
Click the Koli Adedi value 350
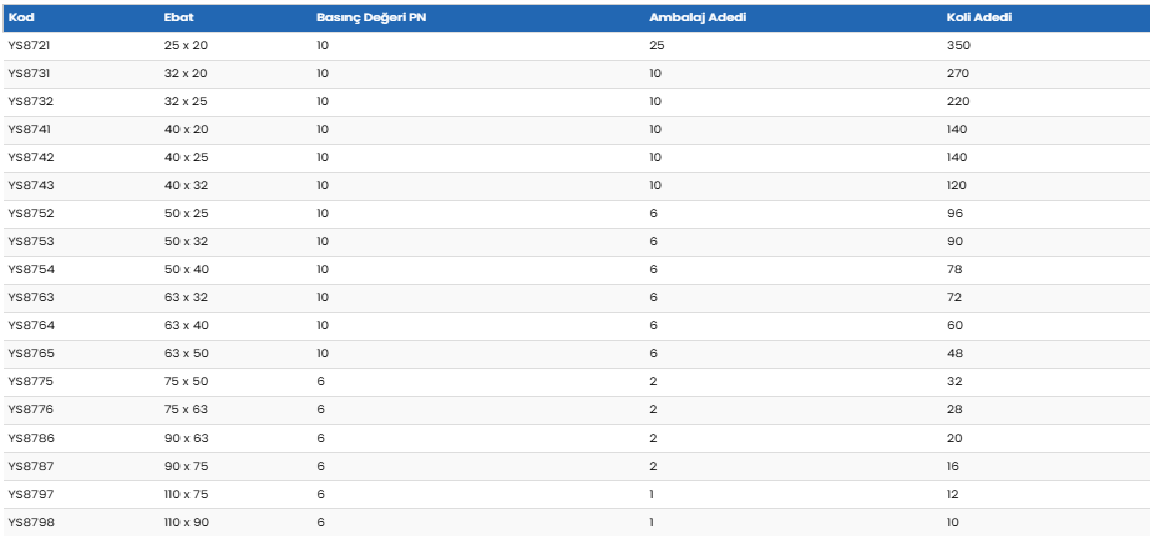tap(958, 45)
